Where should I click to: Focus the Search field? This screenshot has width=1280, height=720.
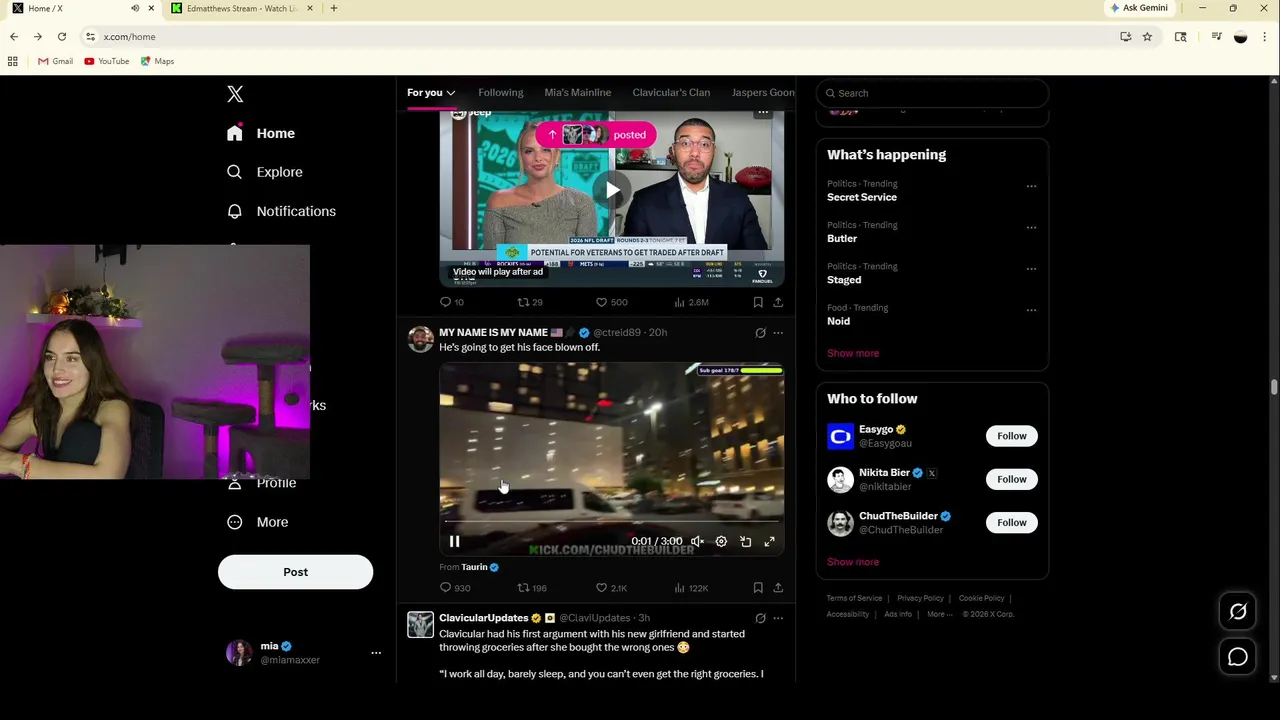tap(932, 93)
